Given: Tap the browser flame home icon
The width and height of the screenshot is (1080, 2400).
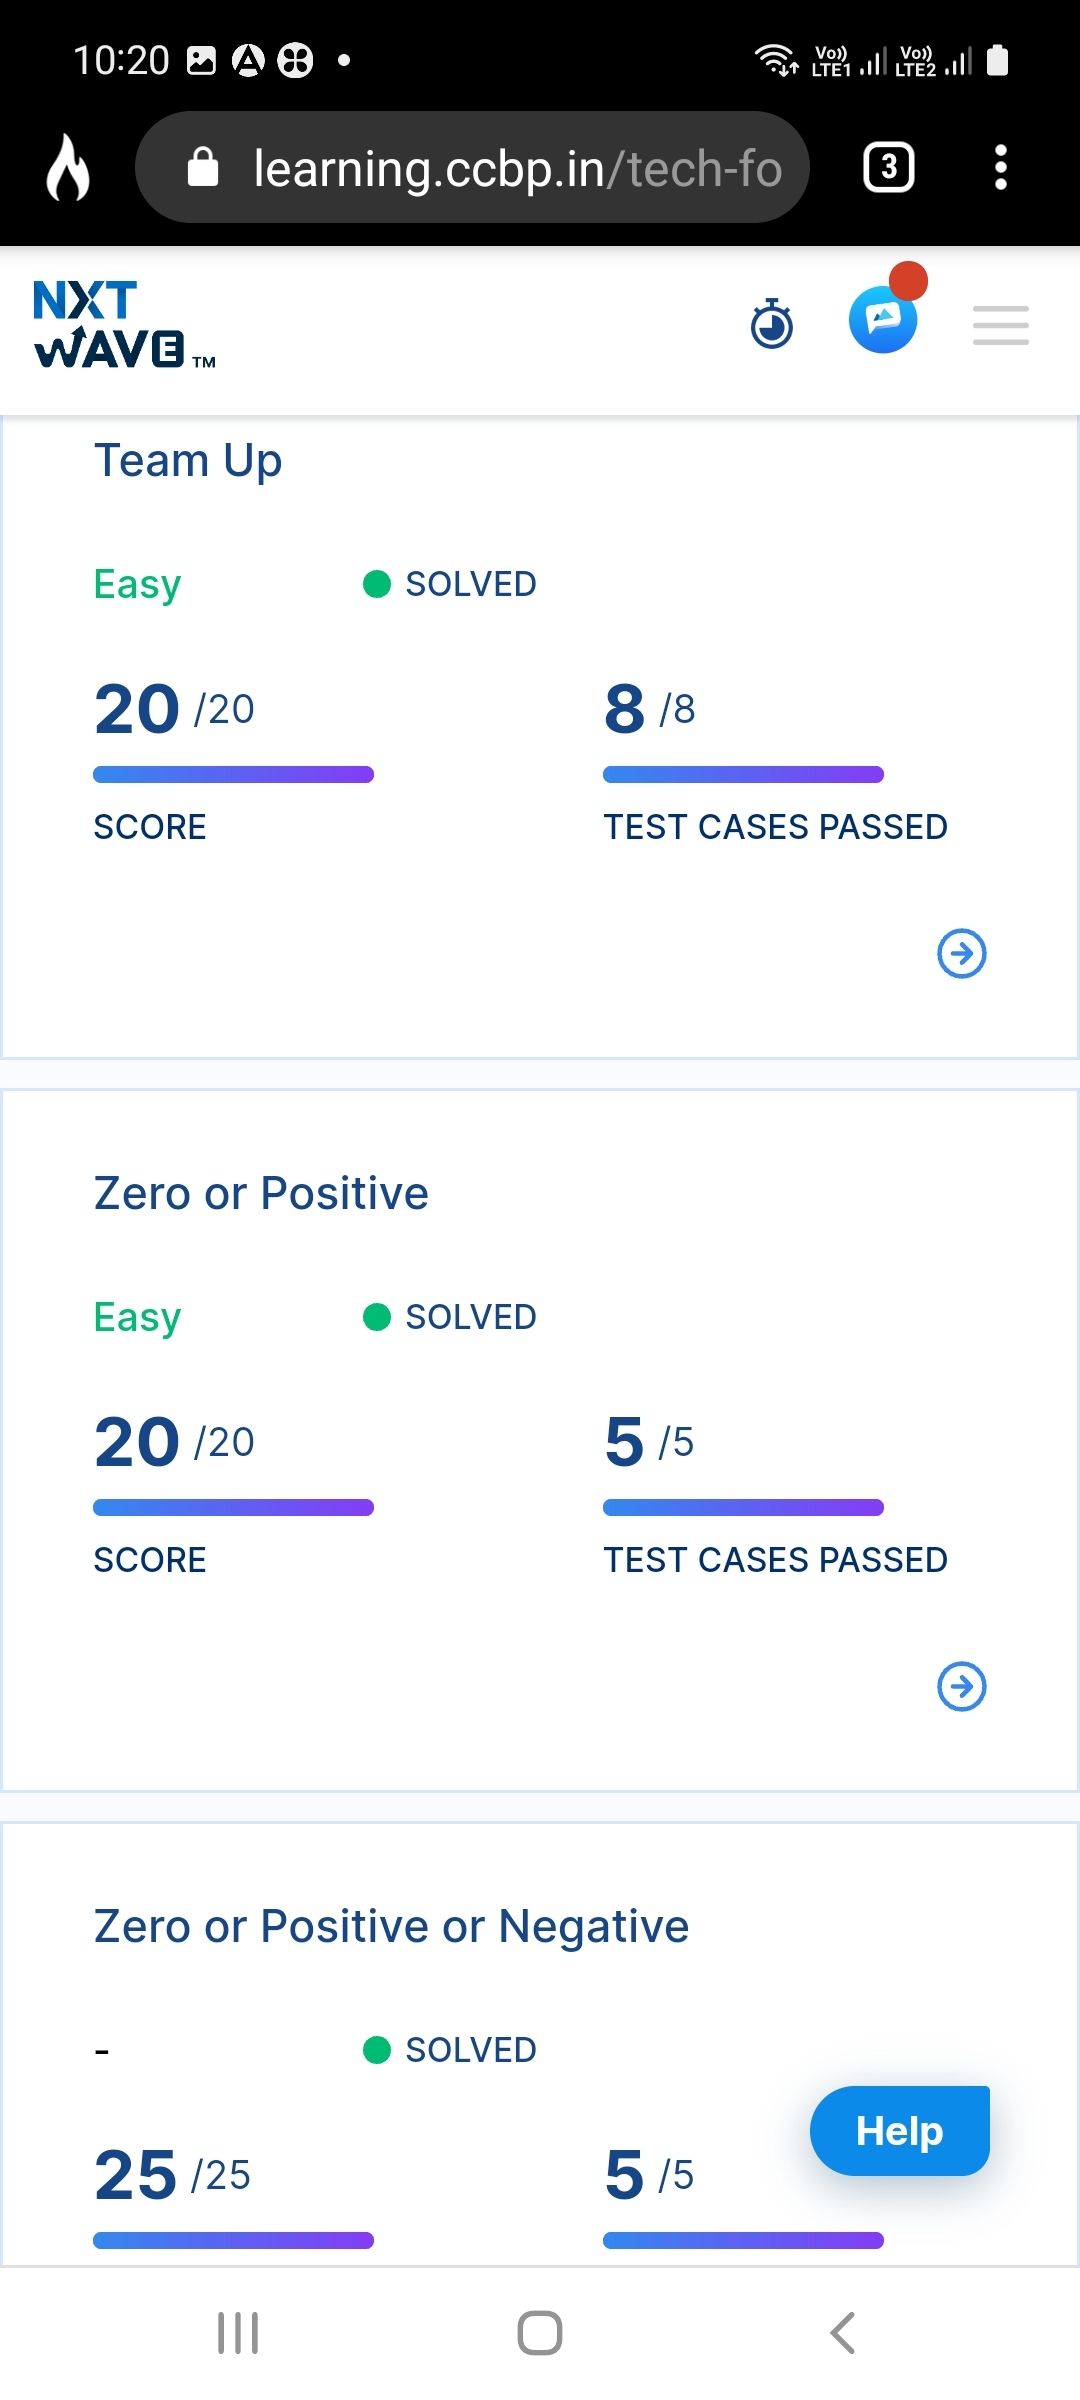Looking at the screenshot, I should (x=68, y=167).
